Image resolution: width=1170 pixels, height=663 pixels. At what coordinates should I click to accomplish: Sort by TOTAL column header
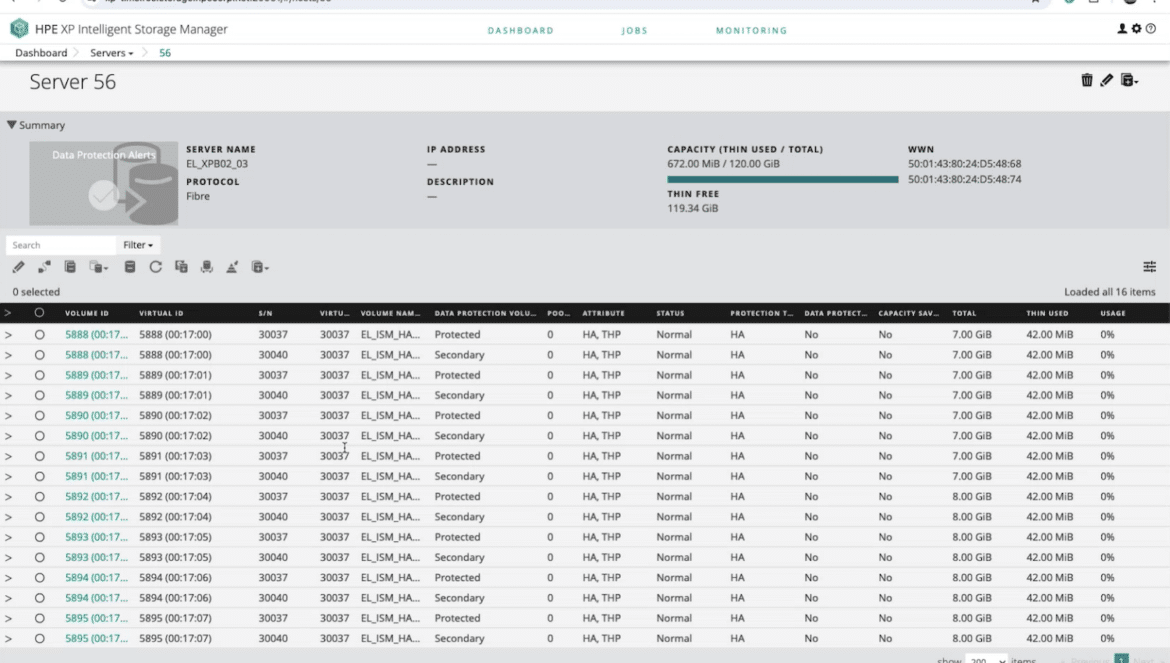964,313
